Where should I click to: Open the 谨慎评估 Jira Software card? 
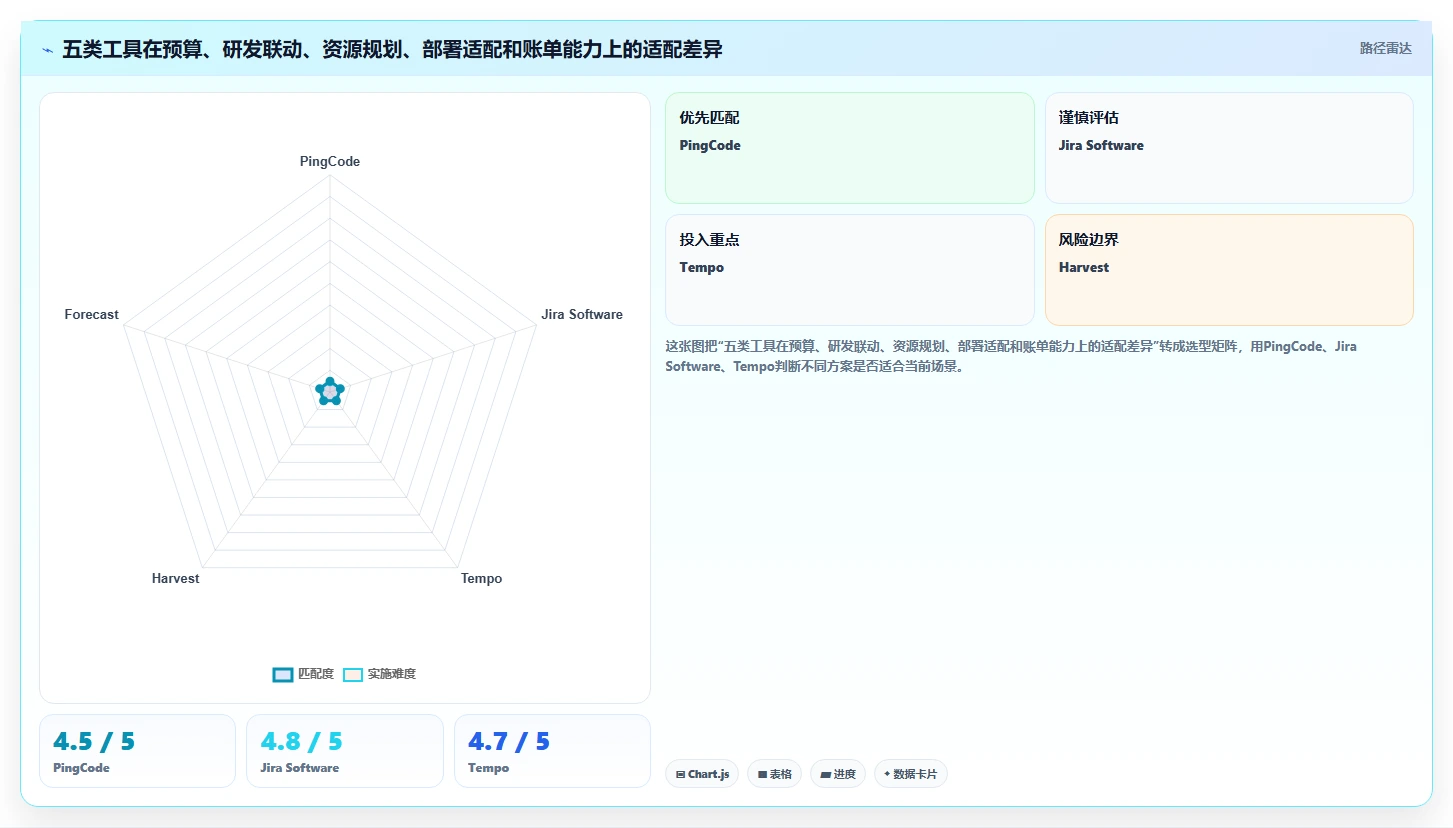1229,148
